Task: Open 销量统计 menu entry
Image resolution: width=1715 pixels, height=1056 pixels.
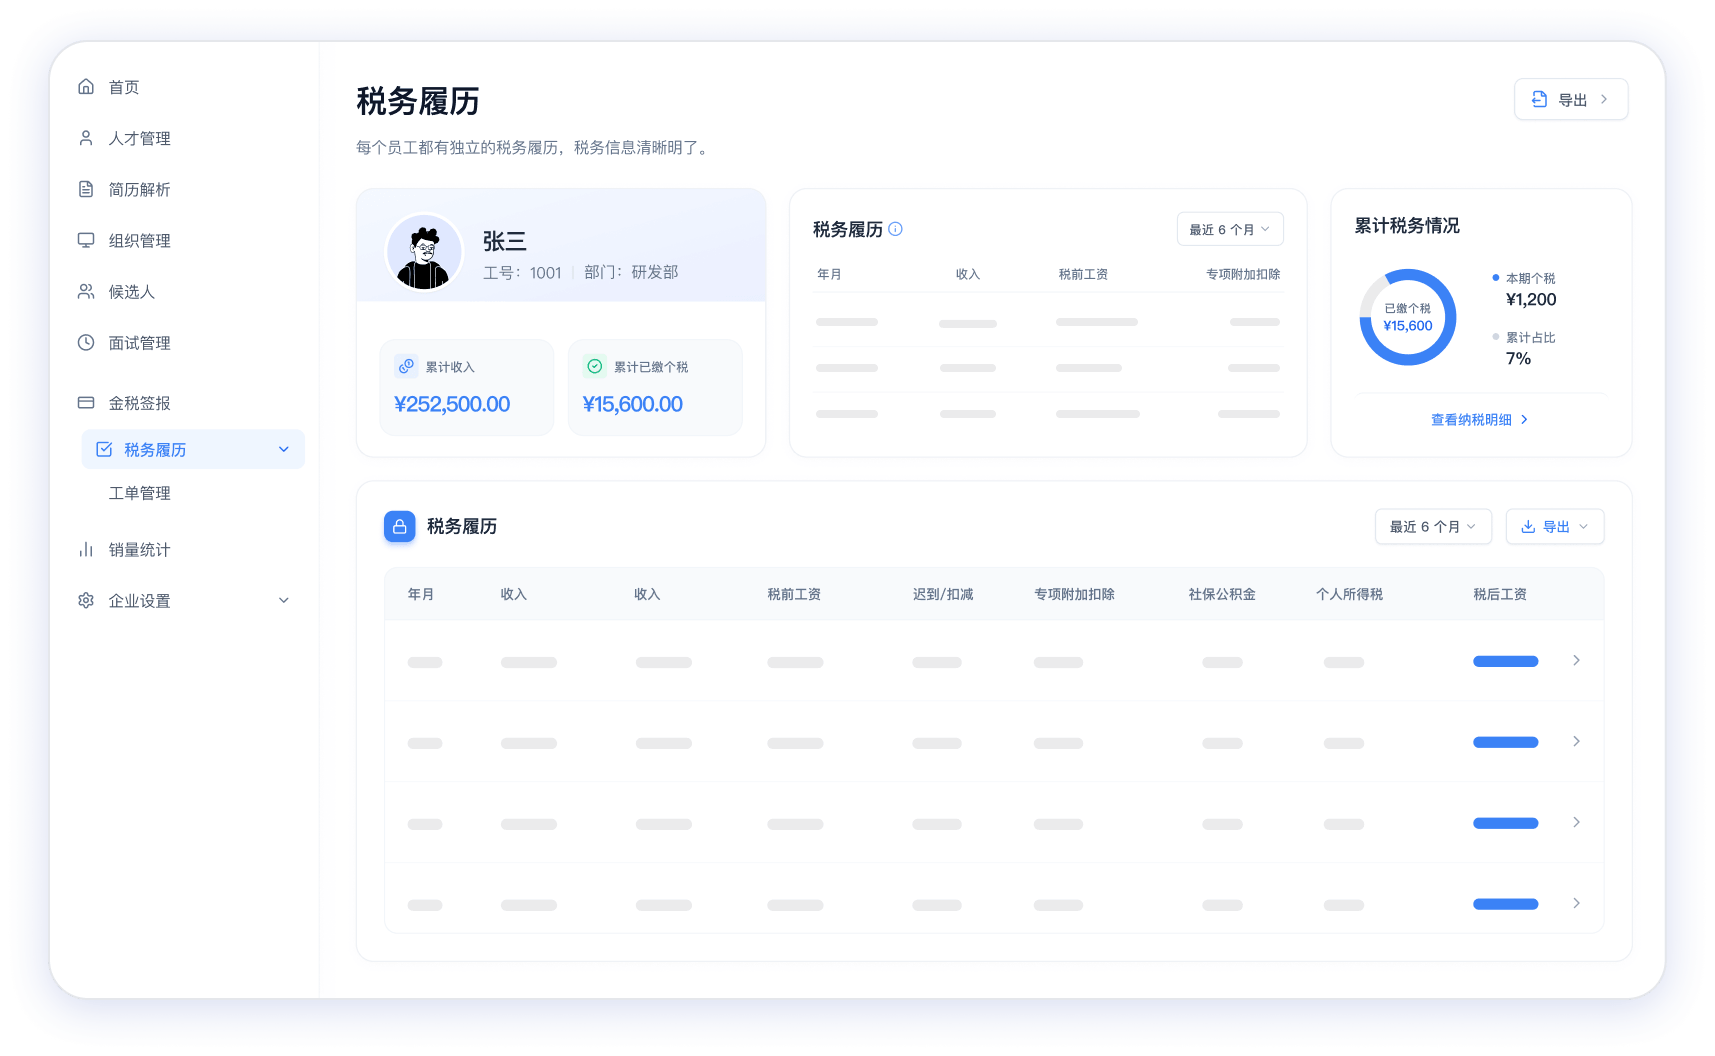Action: (139, 549)
